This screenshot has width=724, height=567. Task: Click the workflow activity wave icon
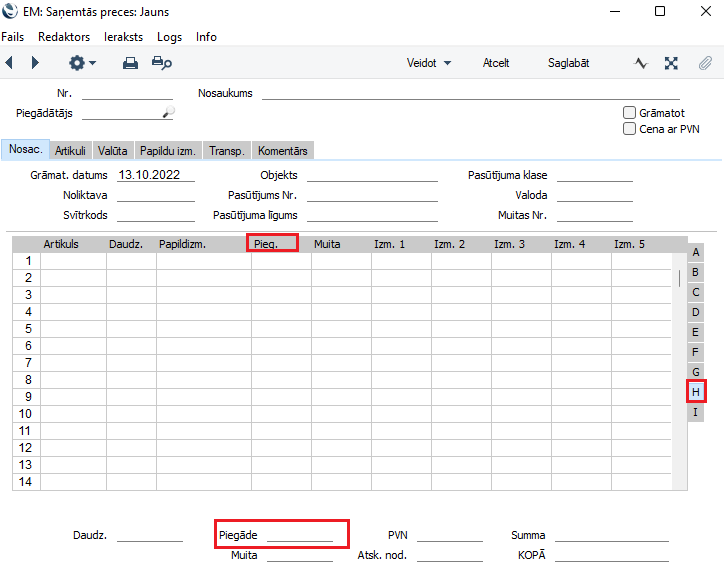[x=641, y=63]
